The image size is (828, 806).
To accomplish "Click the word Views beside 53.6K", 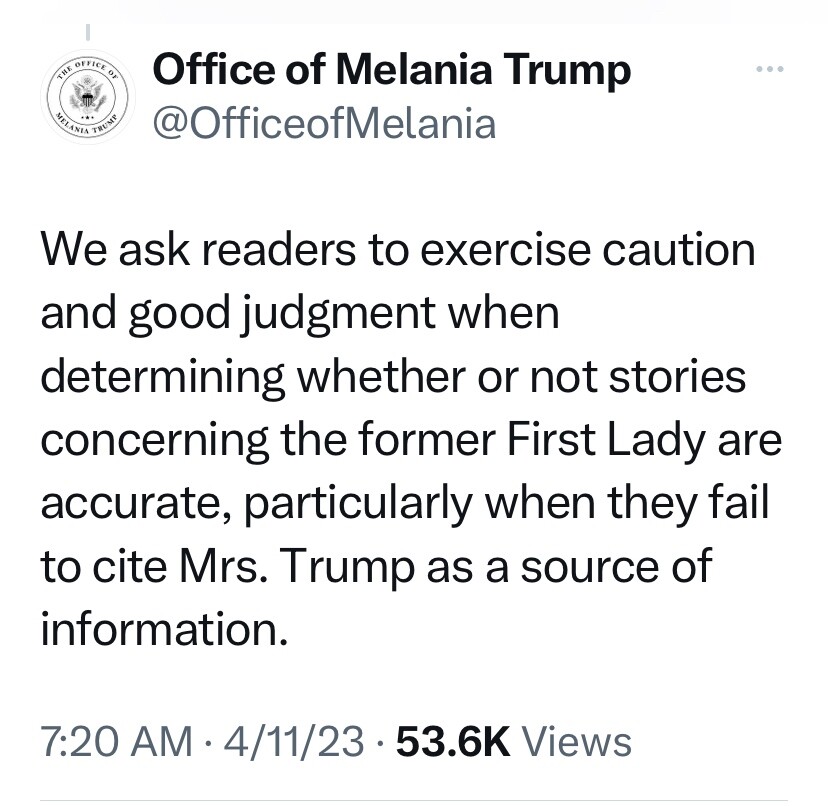I will pyautogui.click(x=577, y=741).
